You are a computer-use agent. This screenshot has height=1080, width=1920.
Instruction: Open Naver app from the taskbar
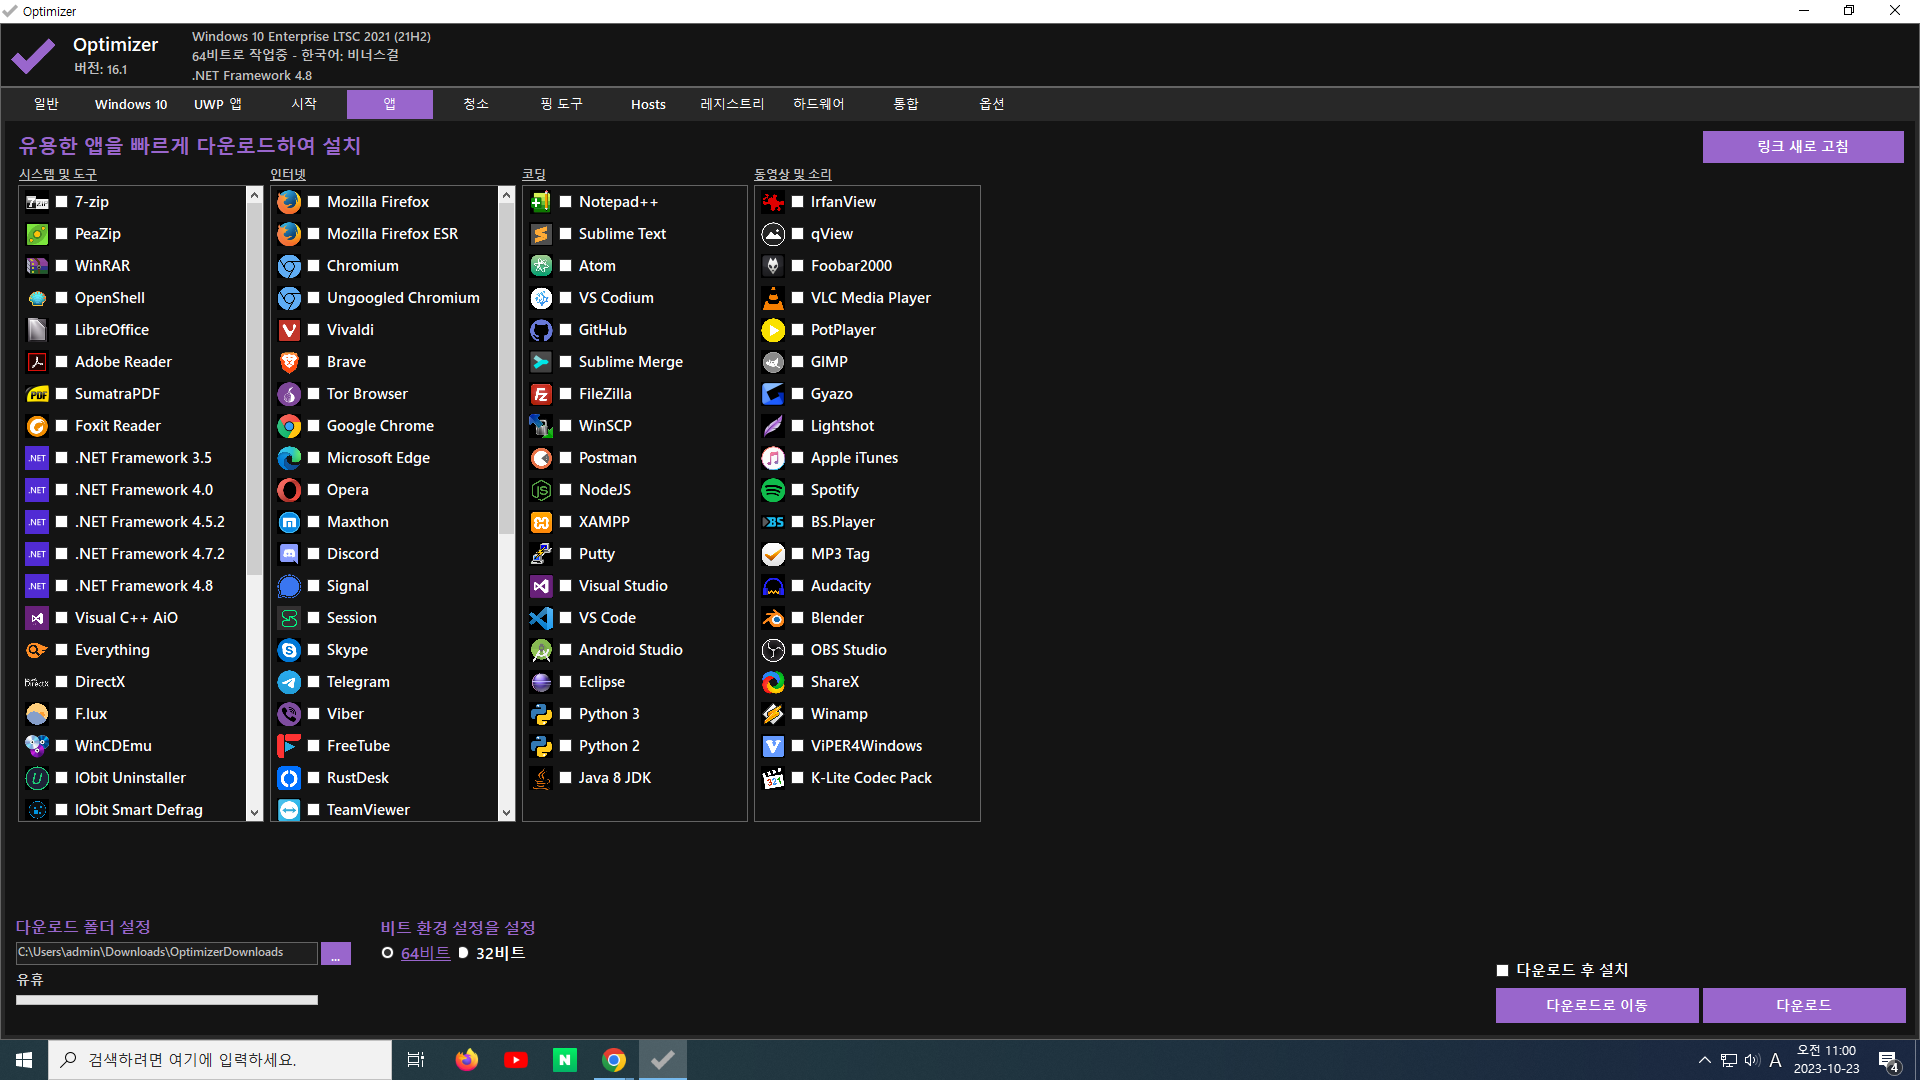(565, 1060)
